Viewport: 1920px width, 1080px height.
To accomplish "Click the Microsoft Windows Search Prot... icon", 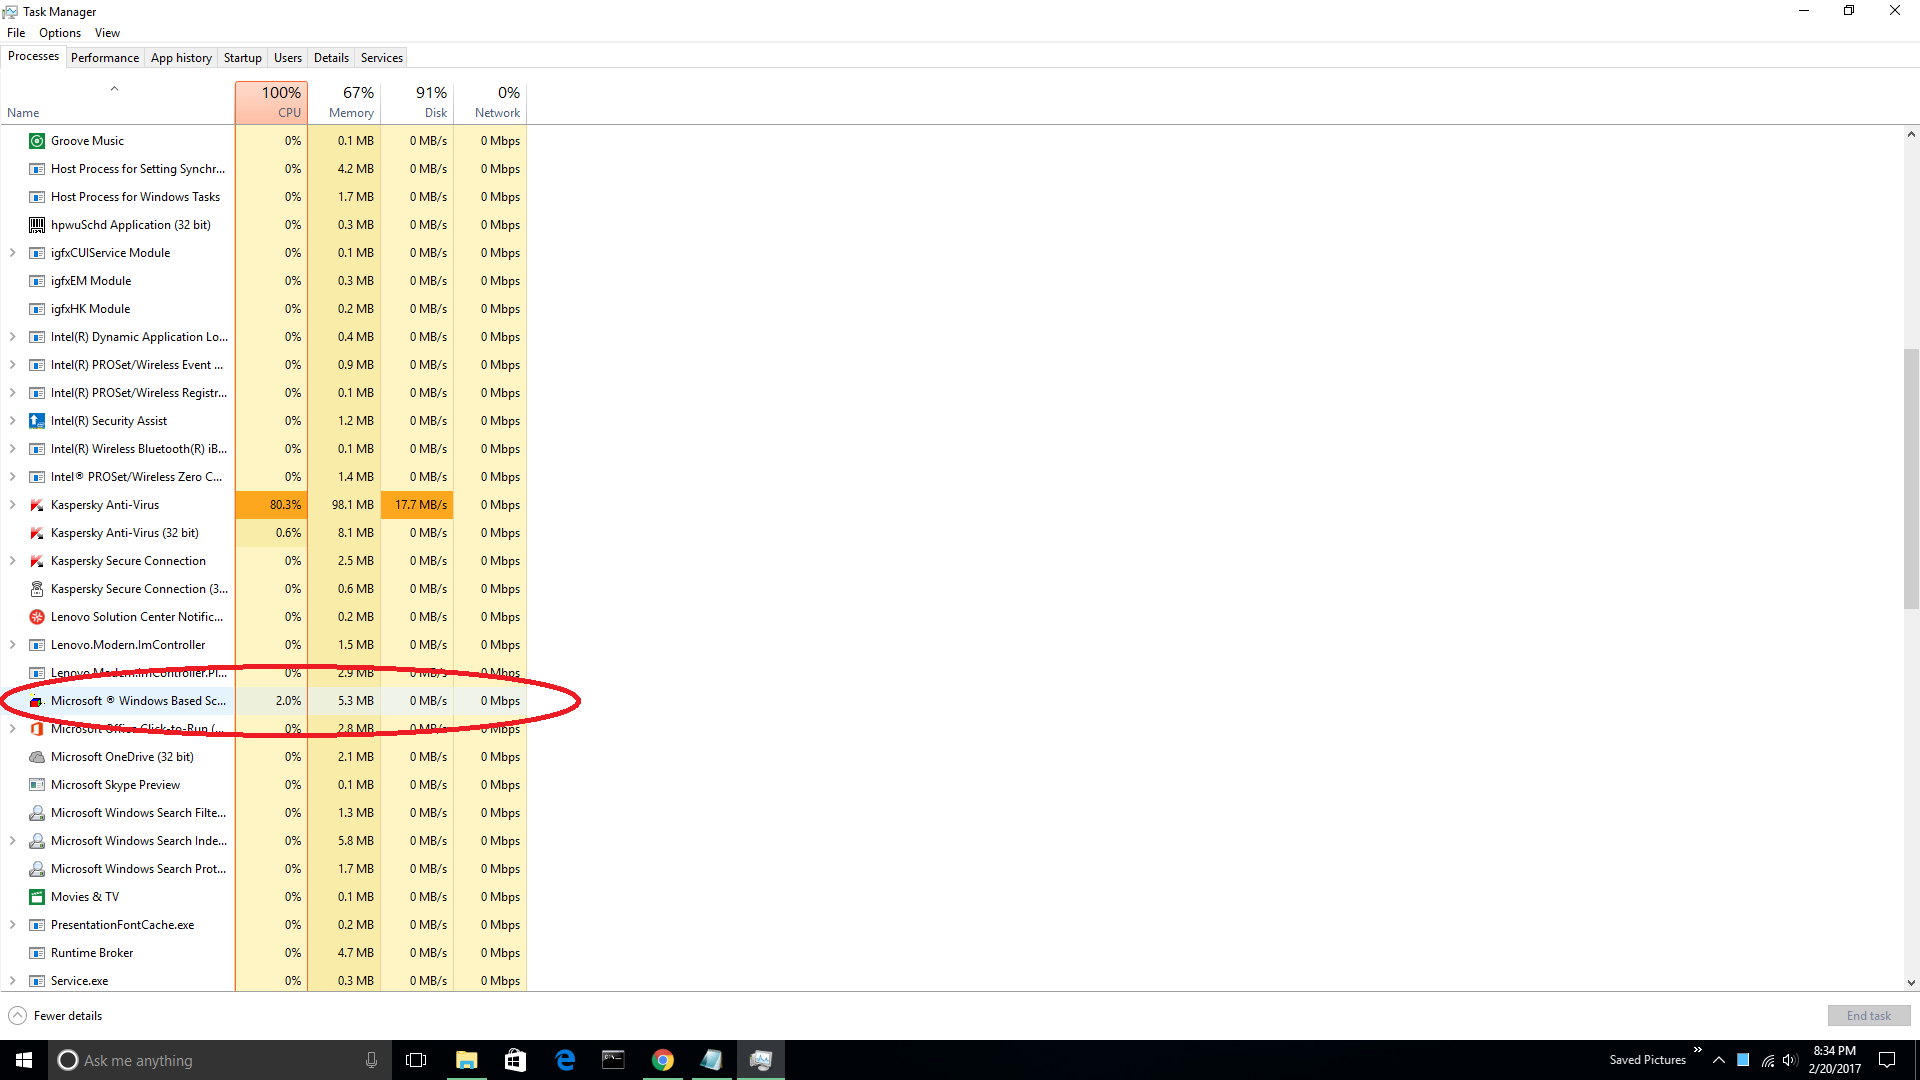I will point(37,869).
